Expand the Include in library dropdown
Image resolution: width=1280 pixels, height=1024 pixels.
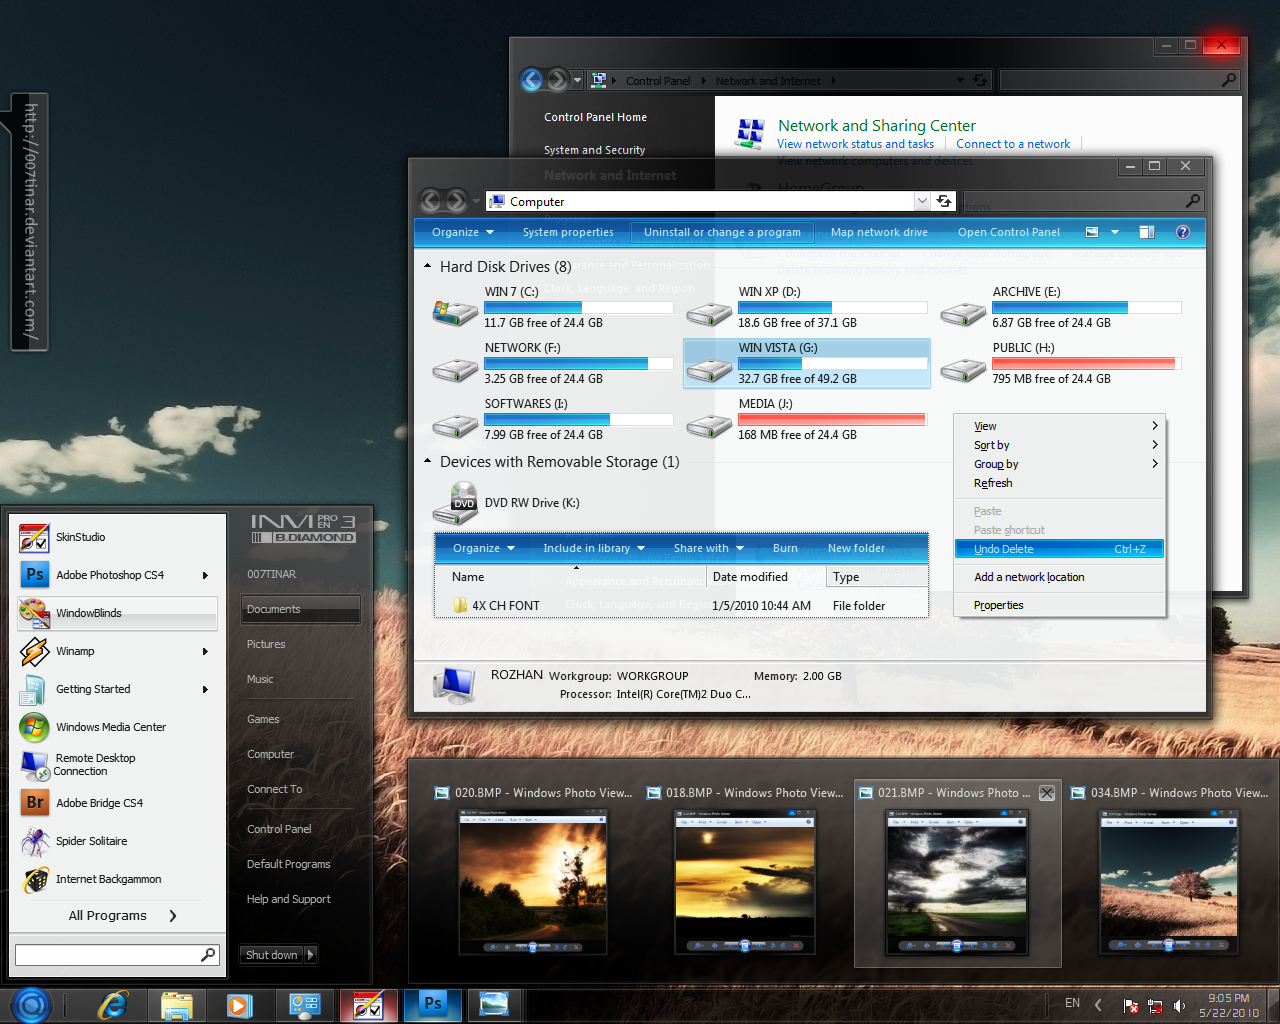point(594,548)
